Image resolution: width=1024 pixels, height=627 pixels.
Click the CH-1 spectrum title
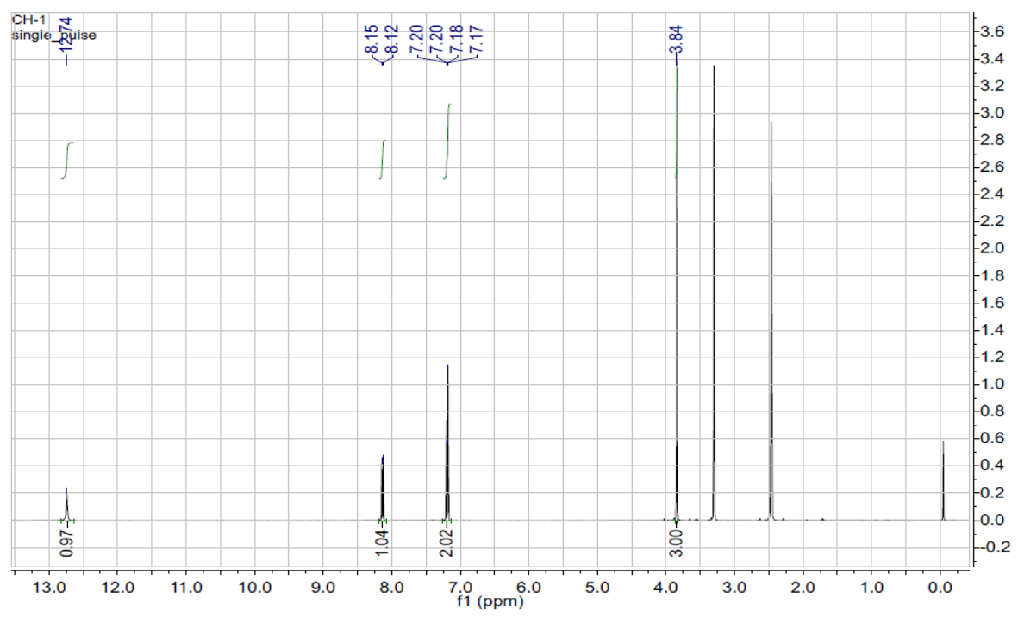point(26,20)
